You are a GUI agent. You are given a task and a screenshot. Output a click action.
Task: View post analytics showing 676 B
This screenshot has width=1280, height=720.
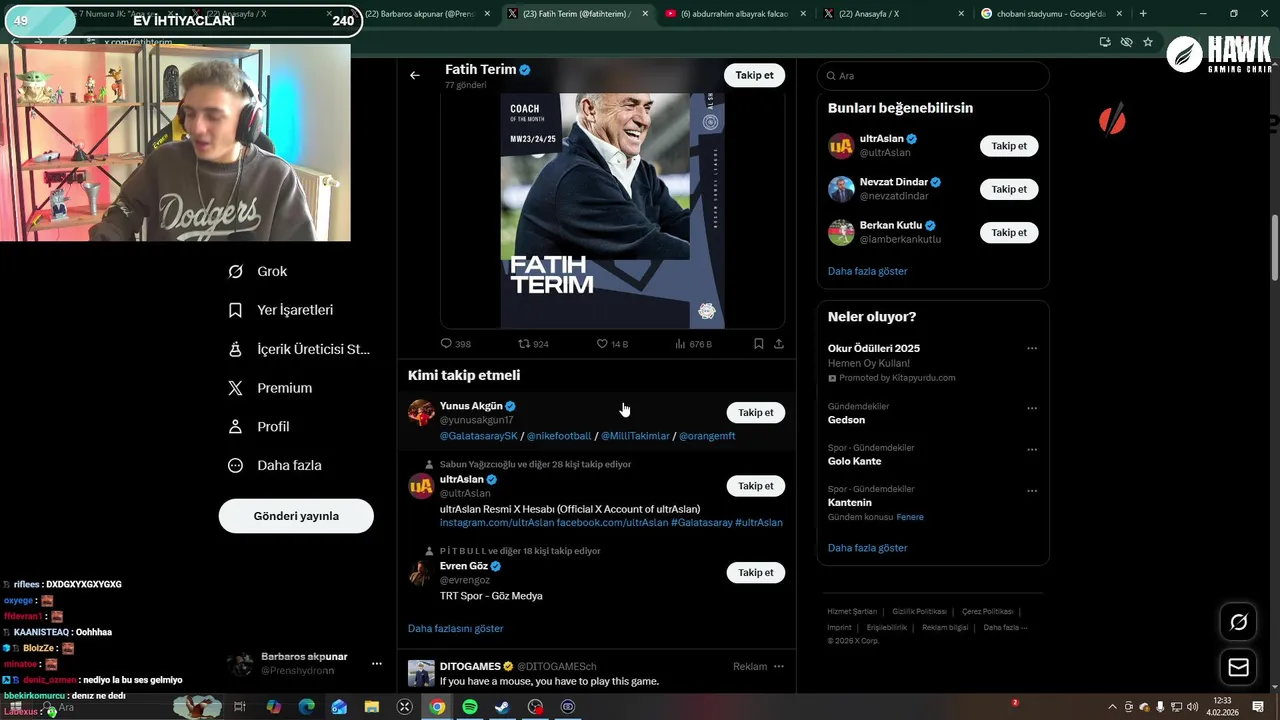point(693,343)
